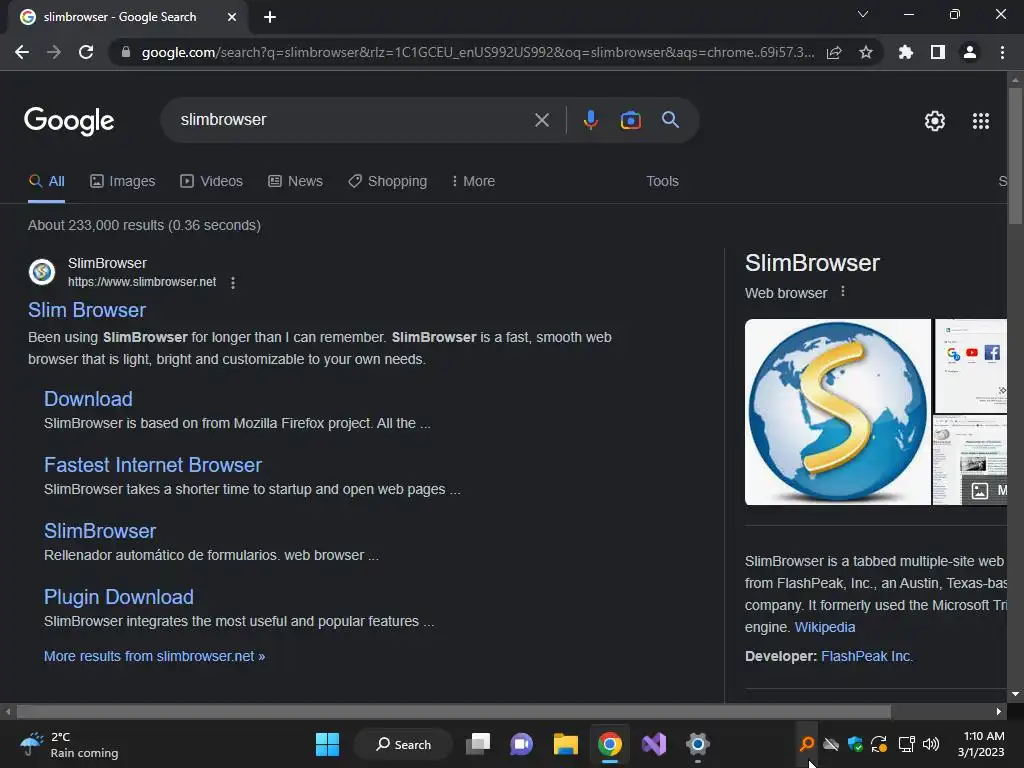Viewport: 1024px width, 768px height.
Task: Start voice search with the microphone icon
Action: [590, 120]
